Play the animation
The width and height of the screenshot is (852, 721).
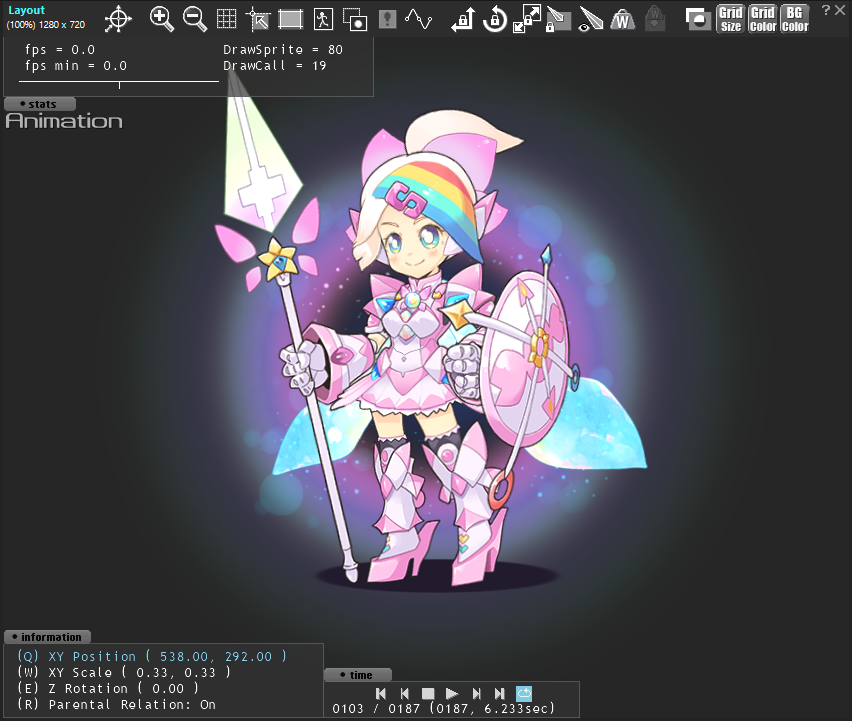point(452,694)
